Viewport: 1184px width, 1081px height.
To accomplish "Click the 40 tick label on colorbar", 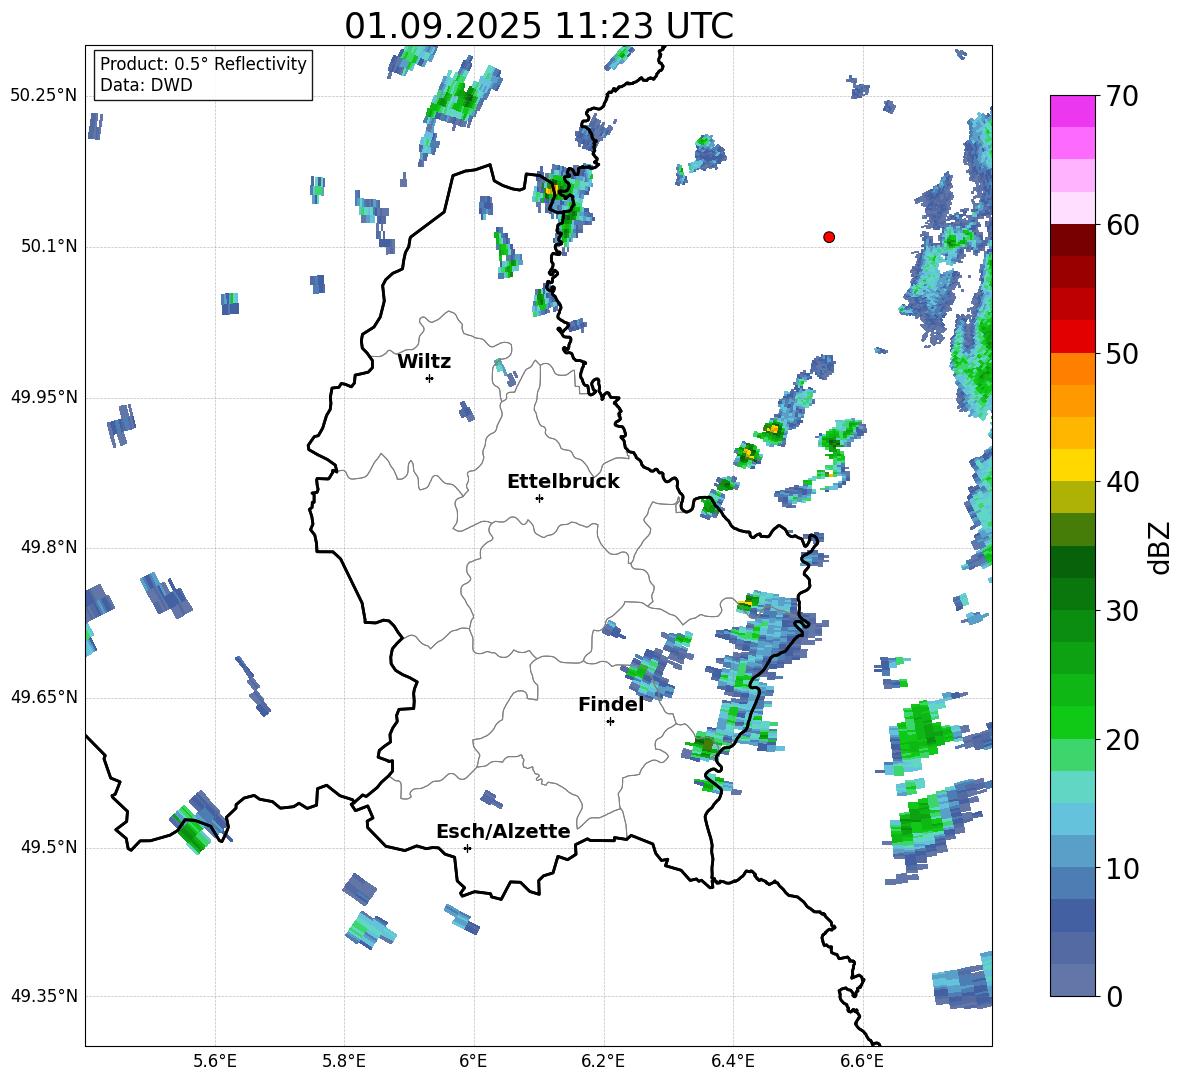I will [1122, 482].
